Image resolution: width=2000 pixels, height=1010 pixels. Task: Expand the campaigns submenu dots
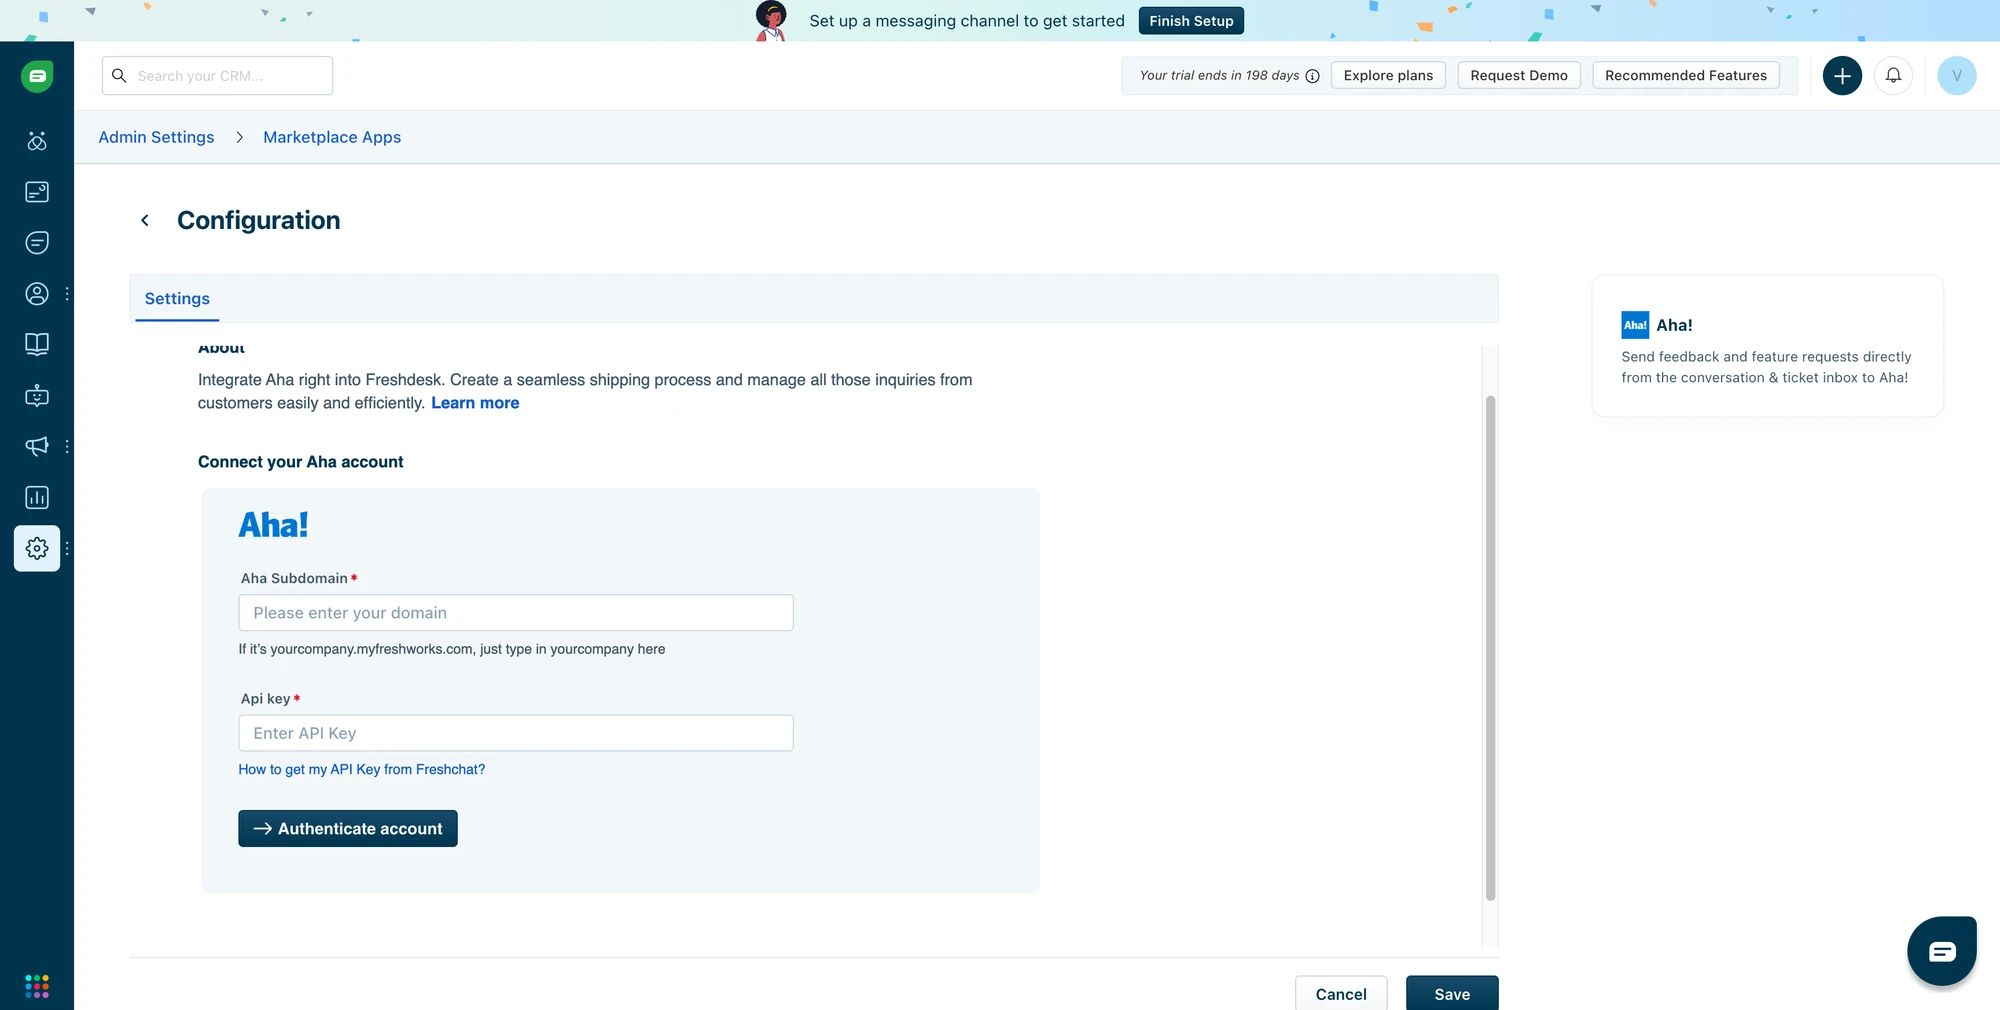point(67,446)
